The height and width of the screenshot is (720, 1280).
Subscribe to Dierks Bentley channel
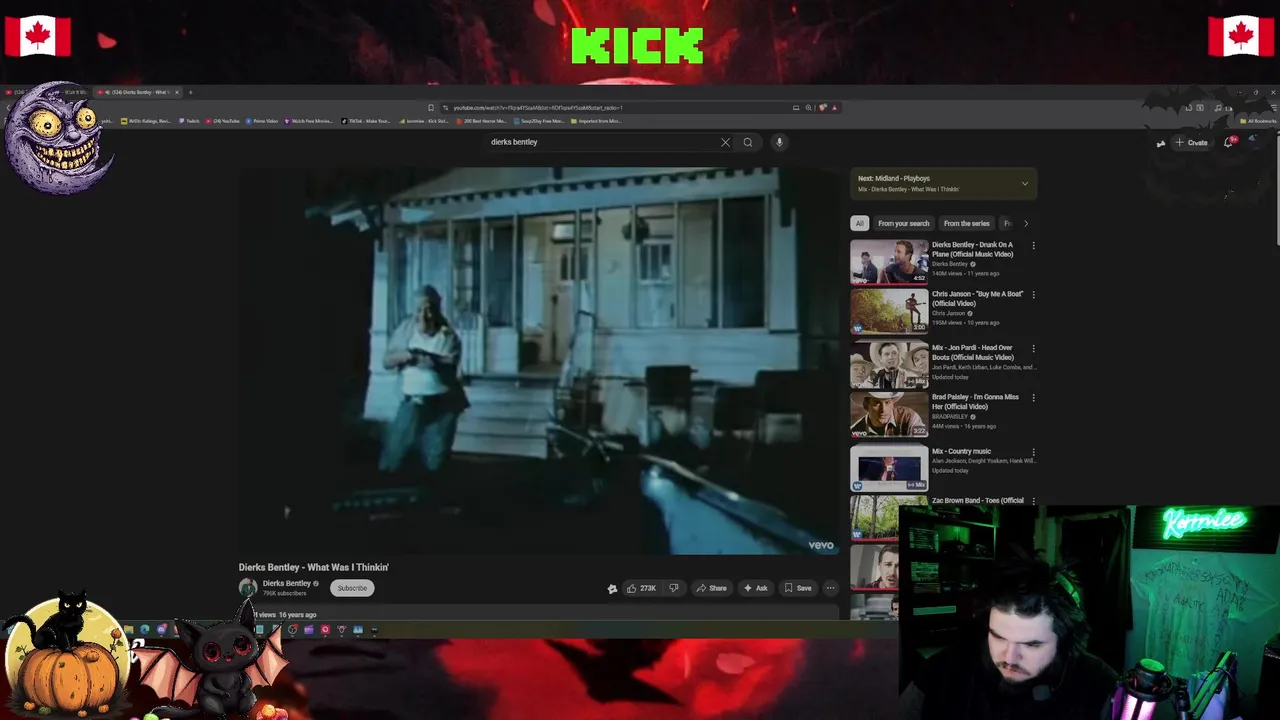[352, 588]
